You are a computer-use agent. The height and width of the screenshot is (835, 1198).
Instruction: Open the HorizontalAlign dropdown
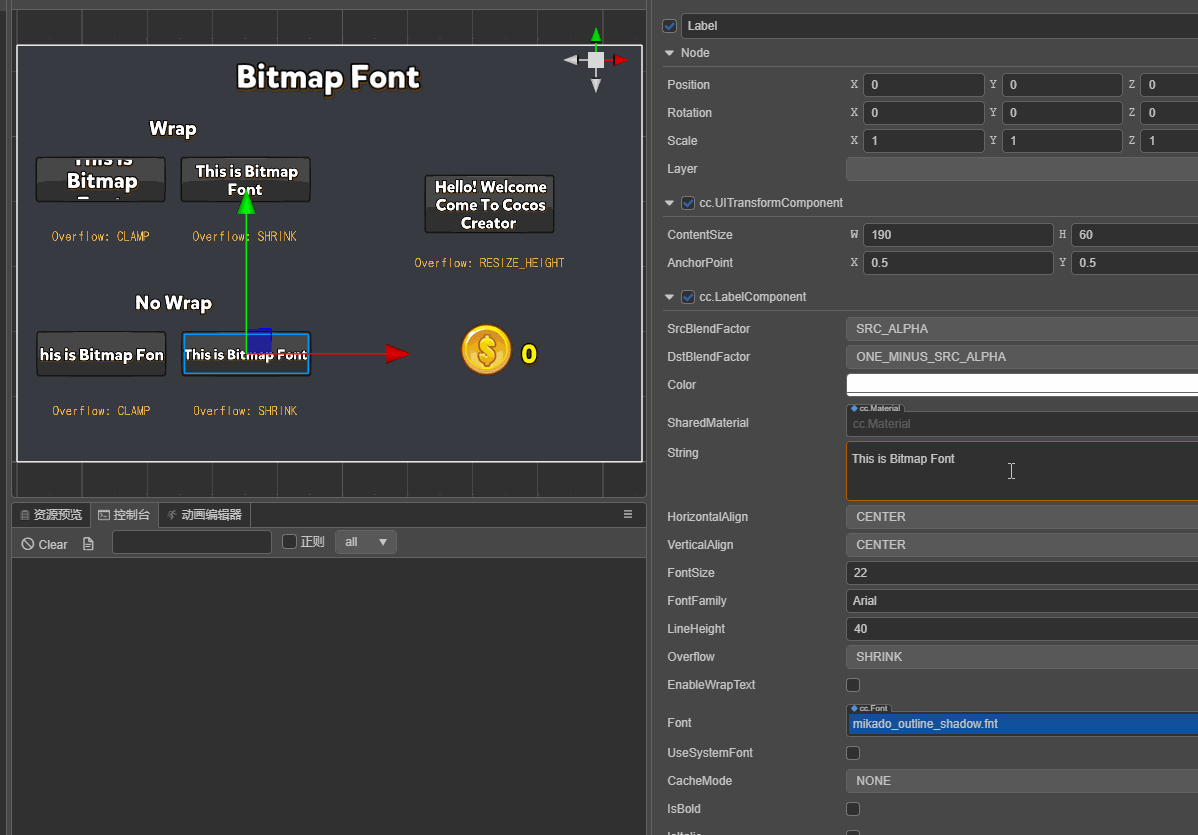1022,517
